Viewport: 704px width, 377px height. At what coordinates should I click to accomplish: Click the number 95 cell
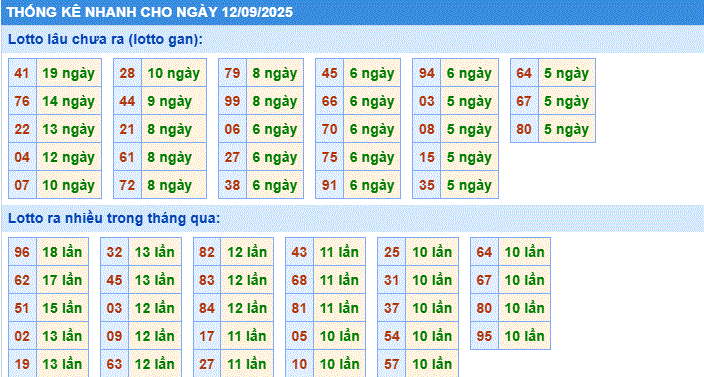pos(484,336)
